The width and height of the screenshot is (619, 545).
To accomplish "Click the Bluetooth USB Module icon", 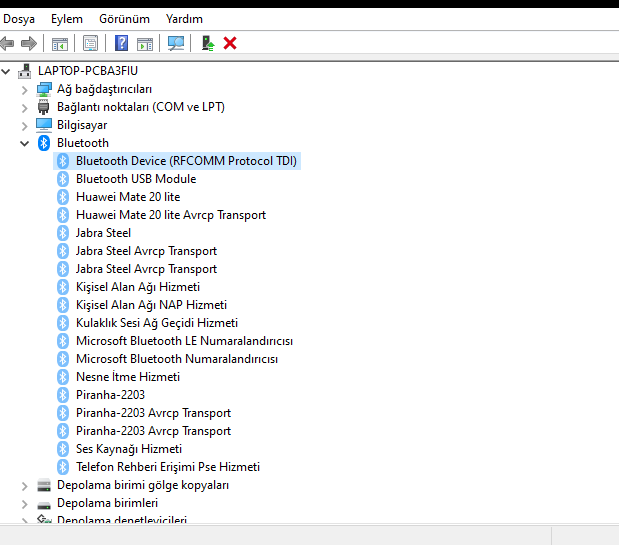I will click(63, 179).
